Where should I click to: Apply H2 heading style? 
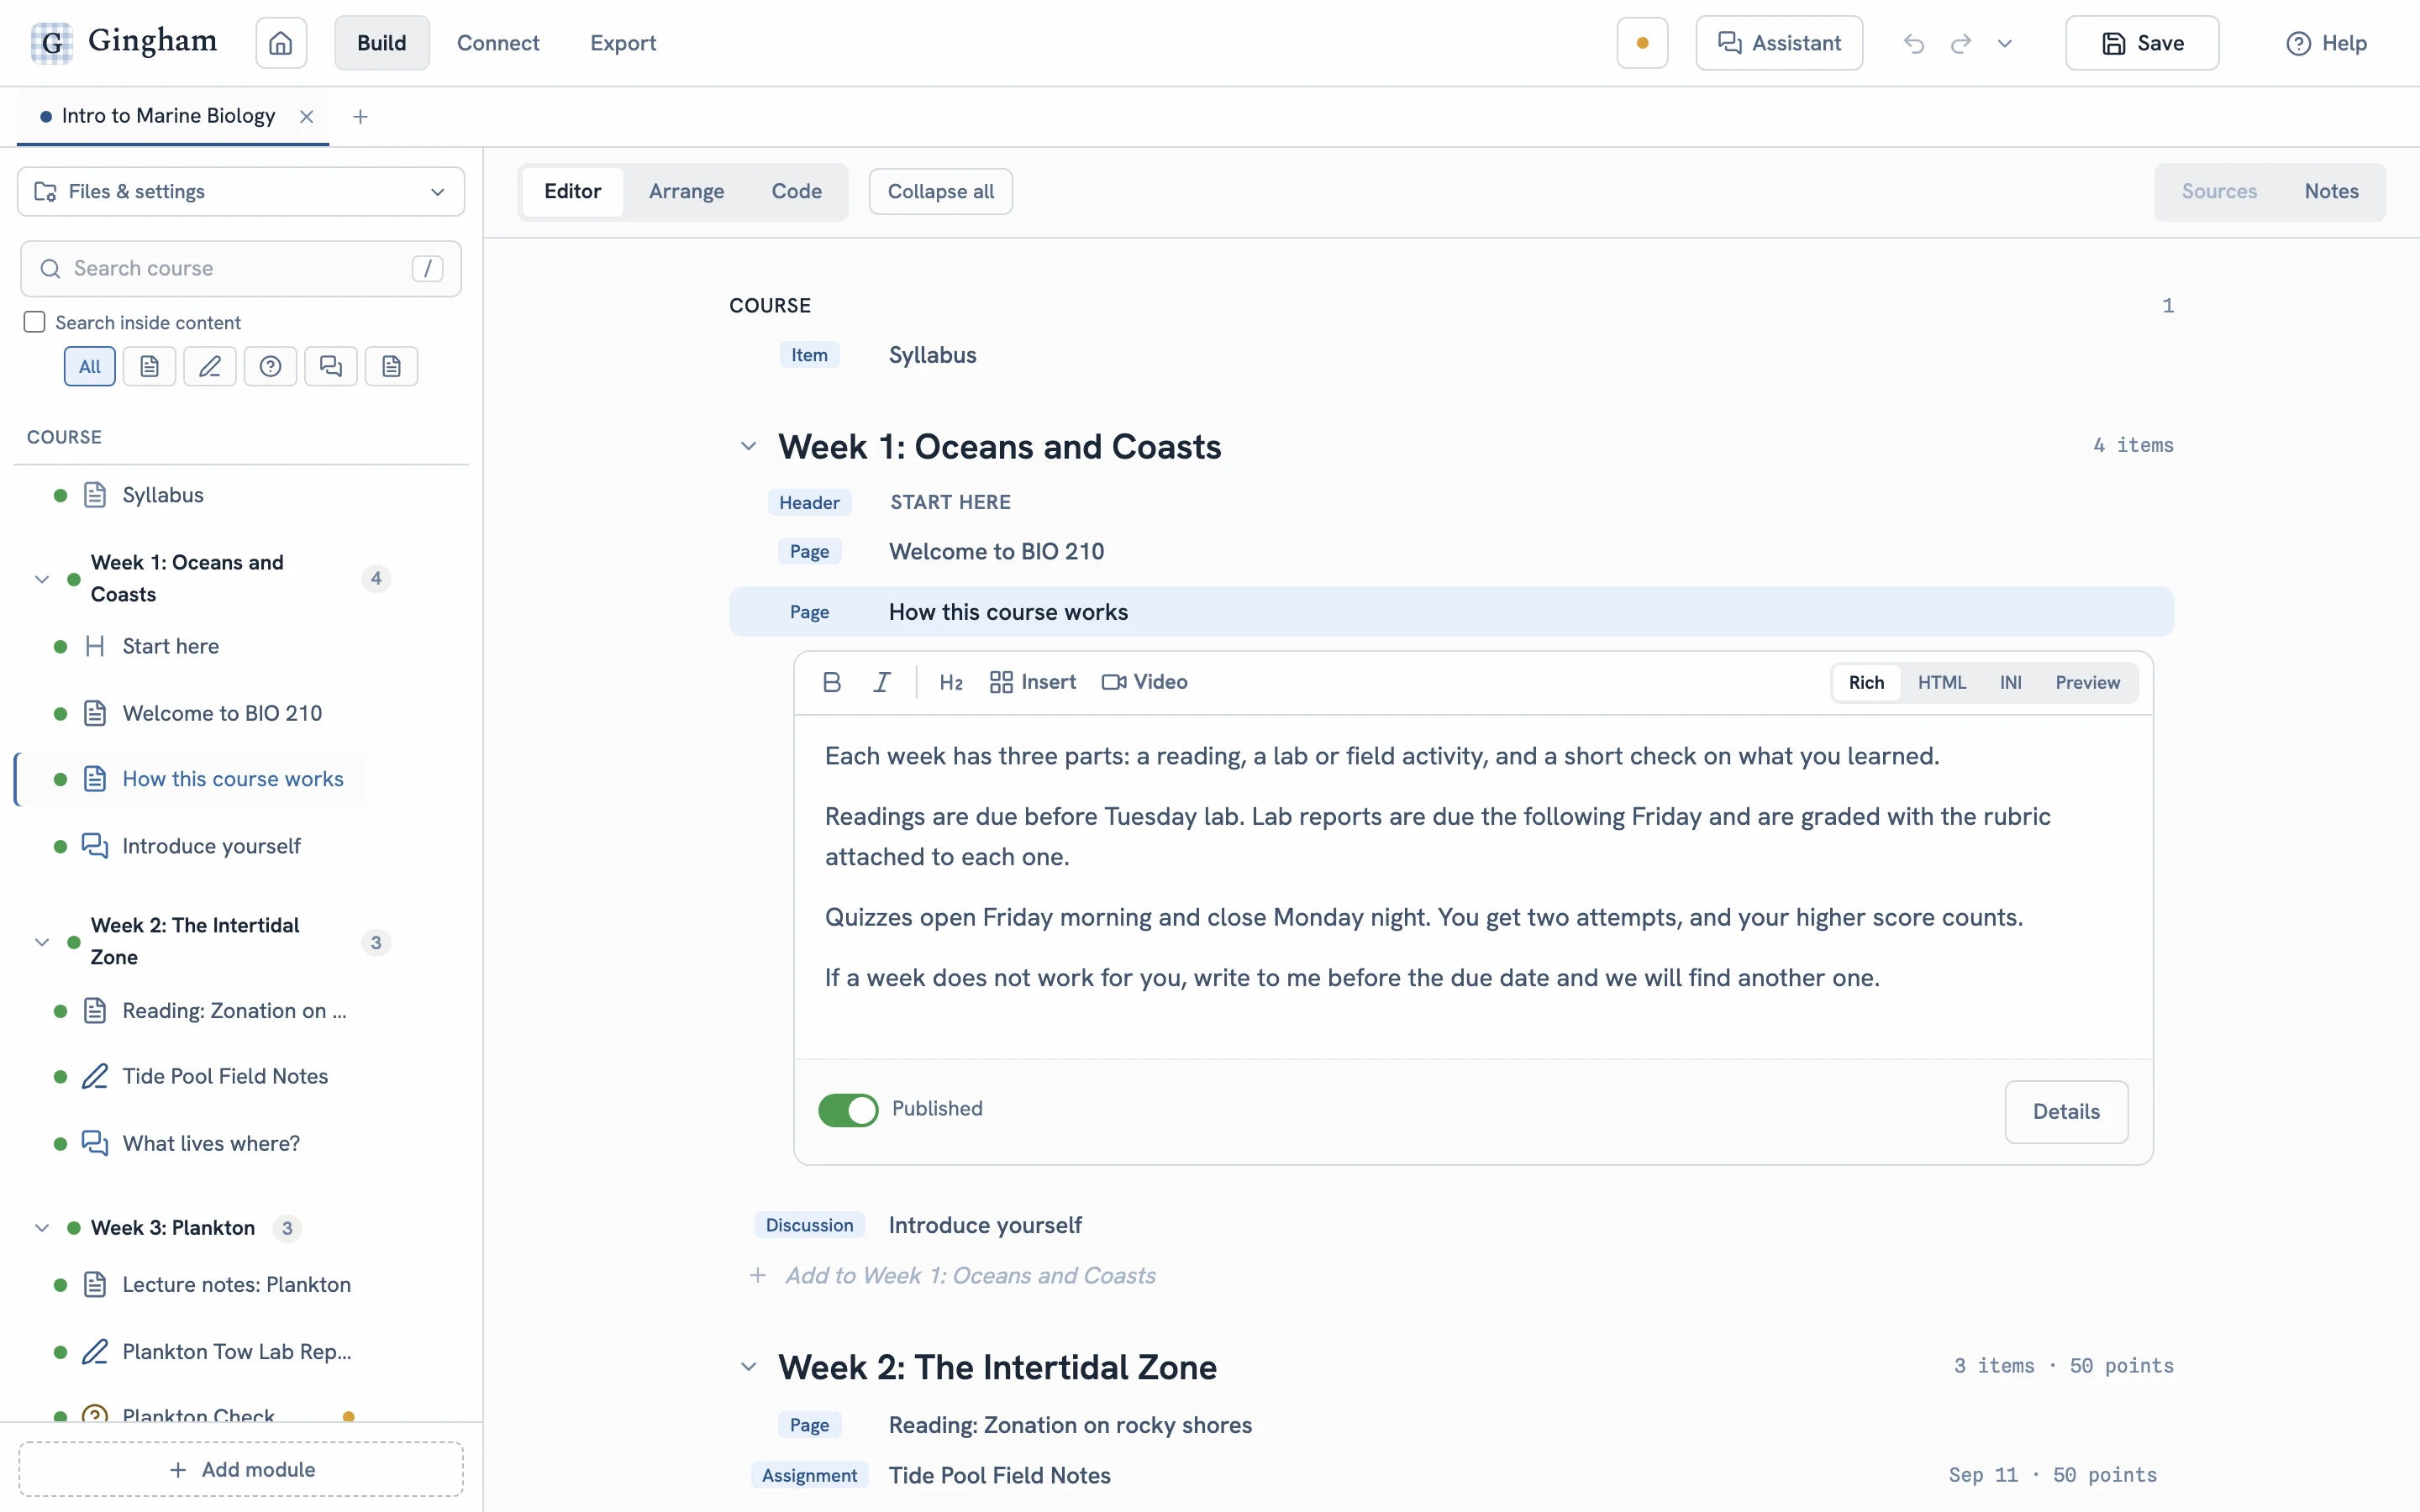click(950, 682)
